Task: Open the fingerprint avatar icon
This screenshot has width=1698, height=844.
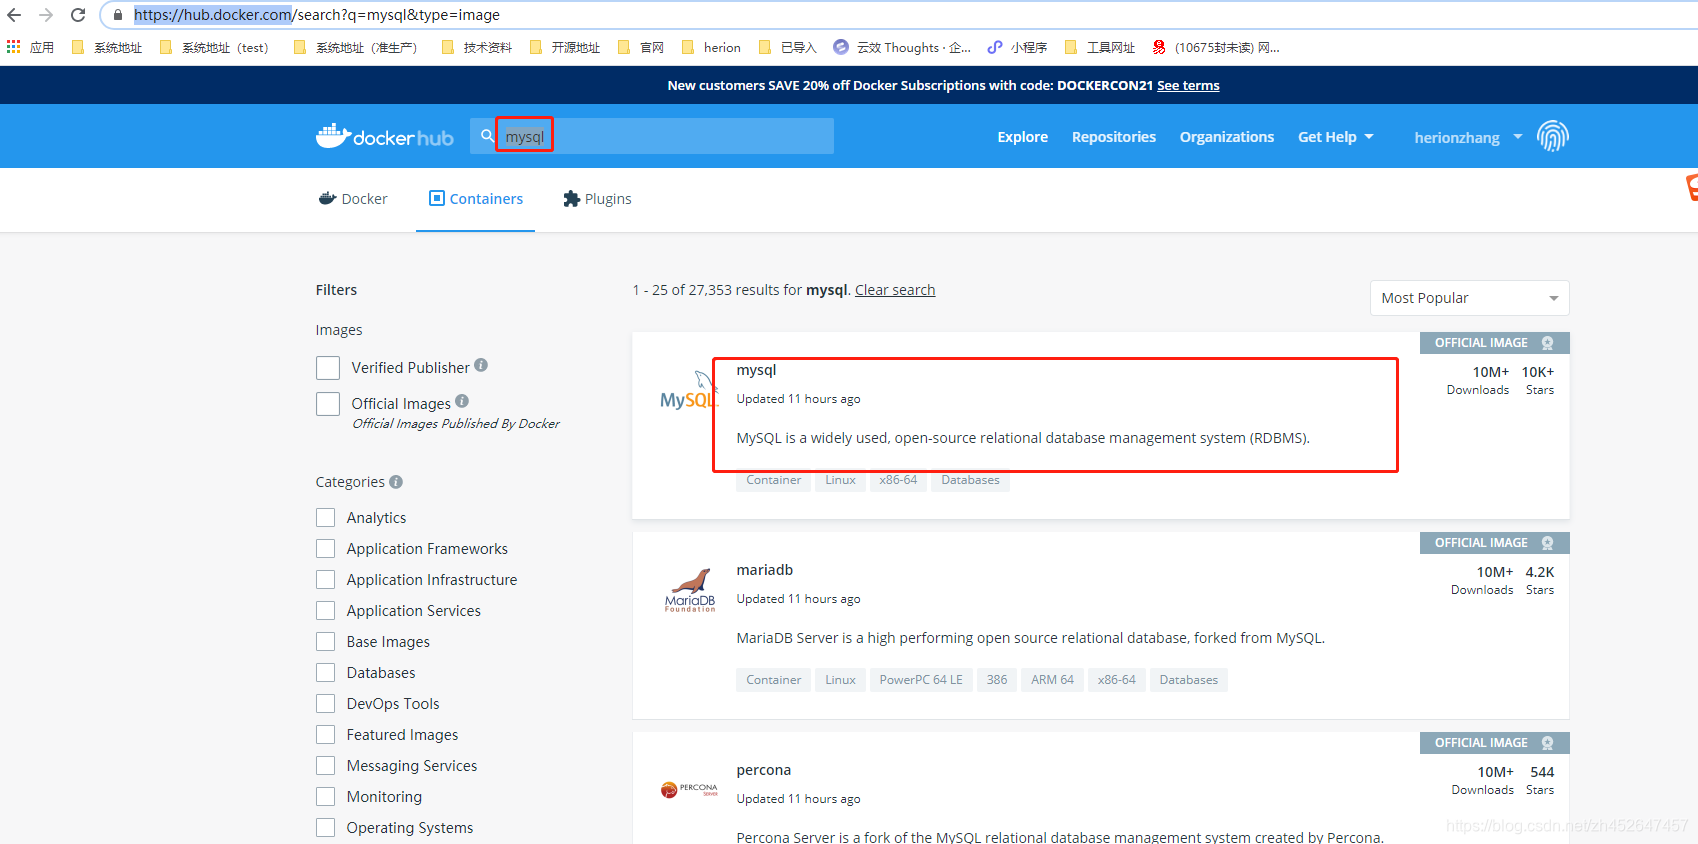Action: point(1552,136)
